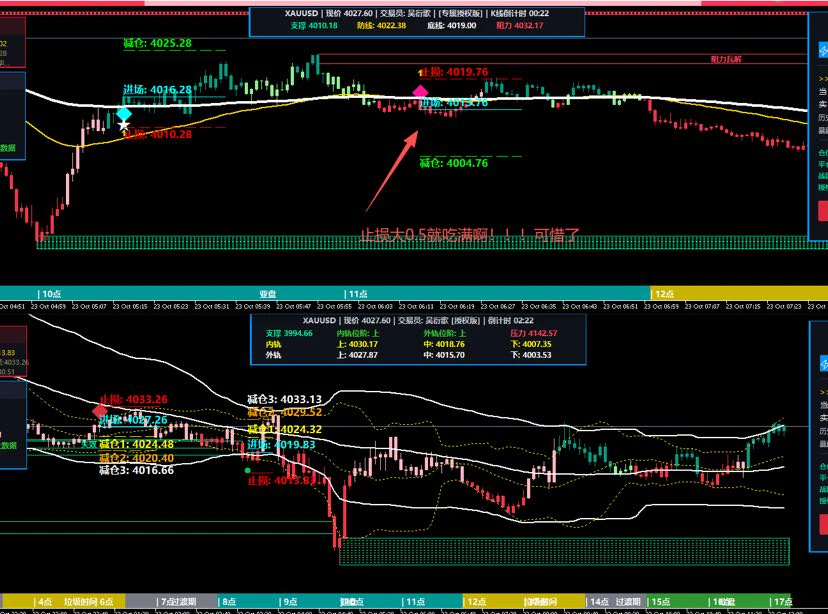
Task: Select the 垃圾时间 6点 session segment
Action: point(88,601)
